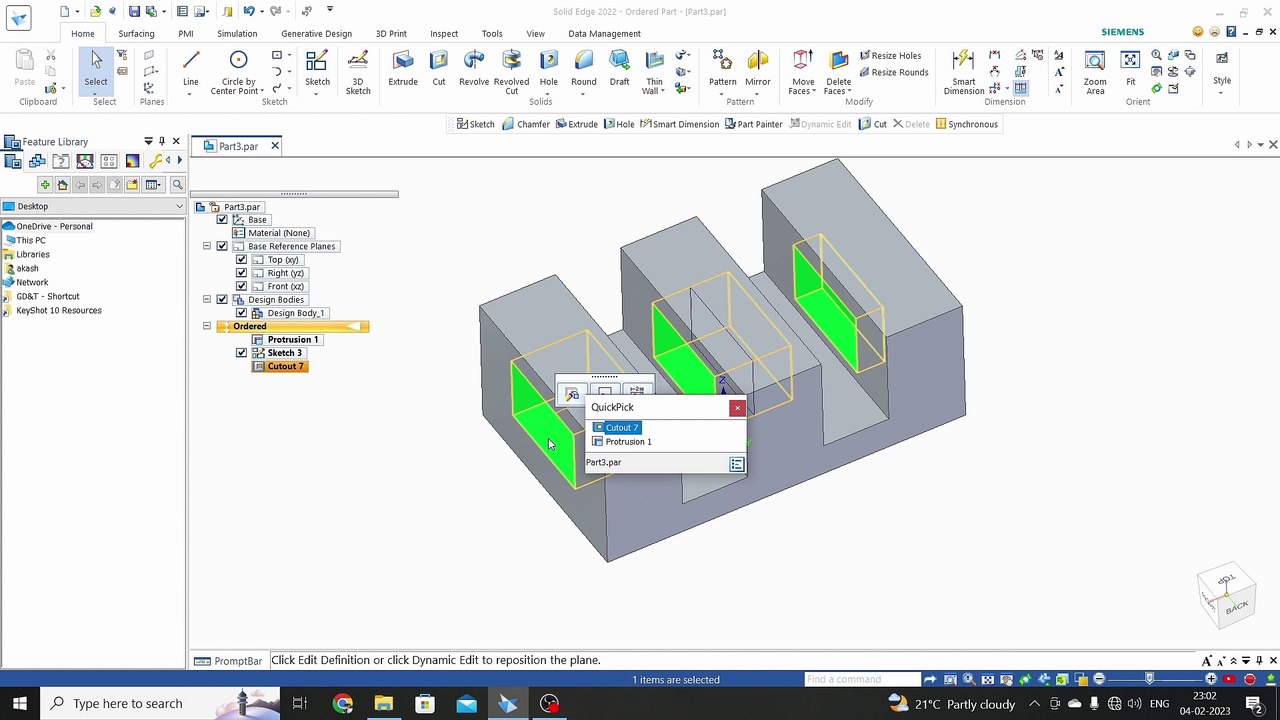Viewport: 1280px width, 720px height.
Task: Open the Simulation tab
Action: 237,33
